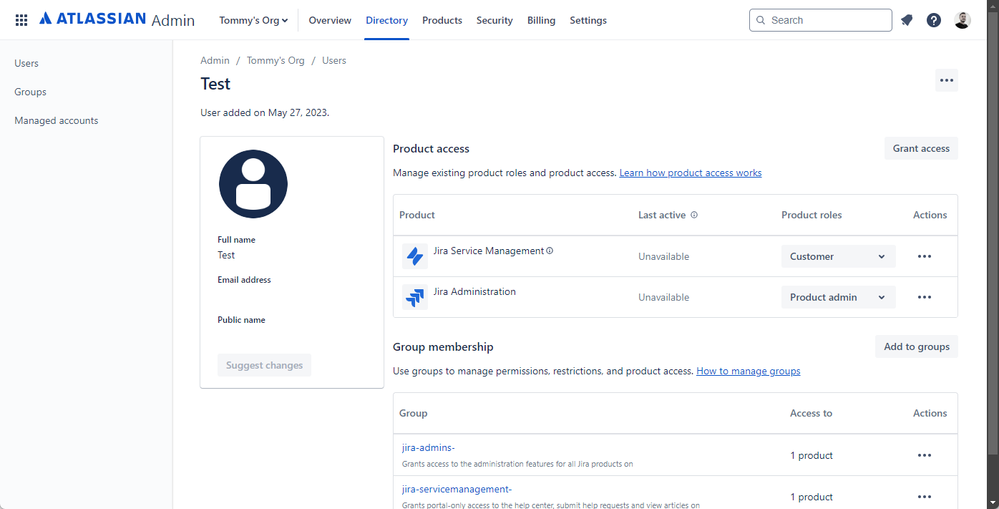Open the Customer product role dropdown

pyautogui.click(x=838, y=256)
